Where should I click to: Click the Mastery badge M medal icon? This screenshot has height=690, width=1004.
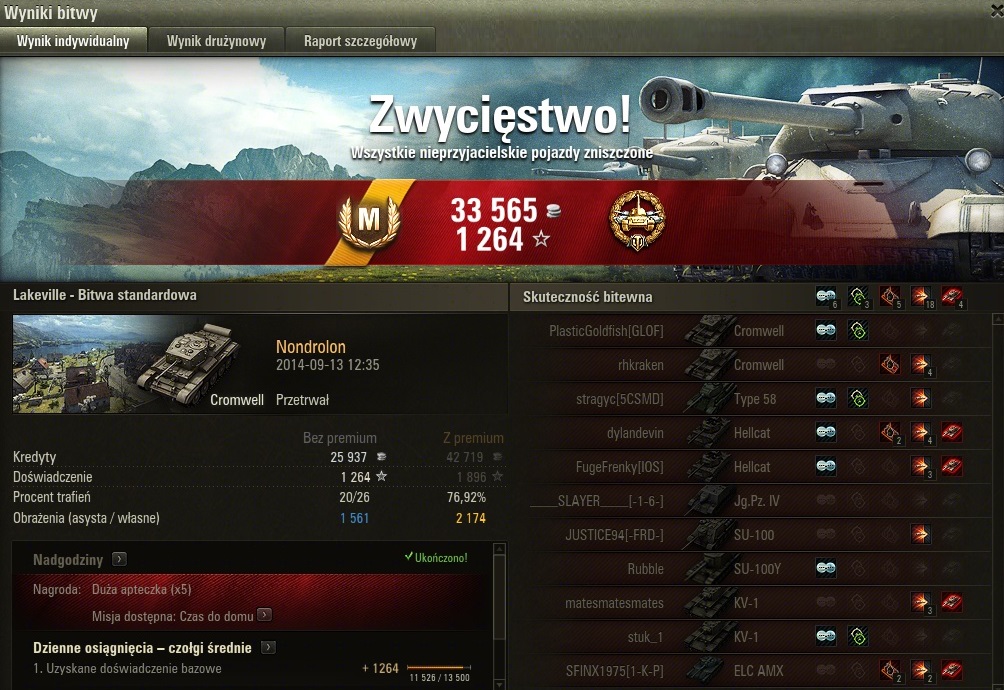click(x=369, y=222)
